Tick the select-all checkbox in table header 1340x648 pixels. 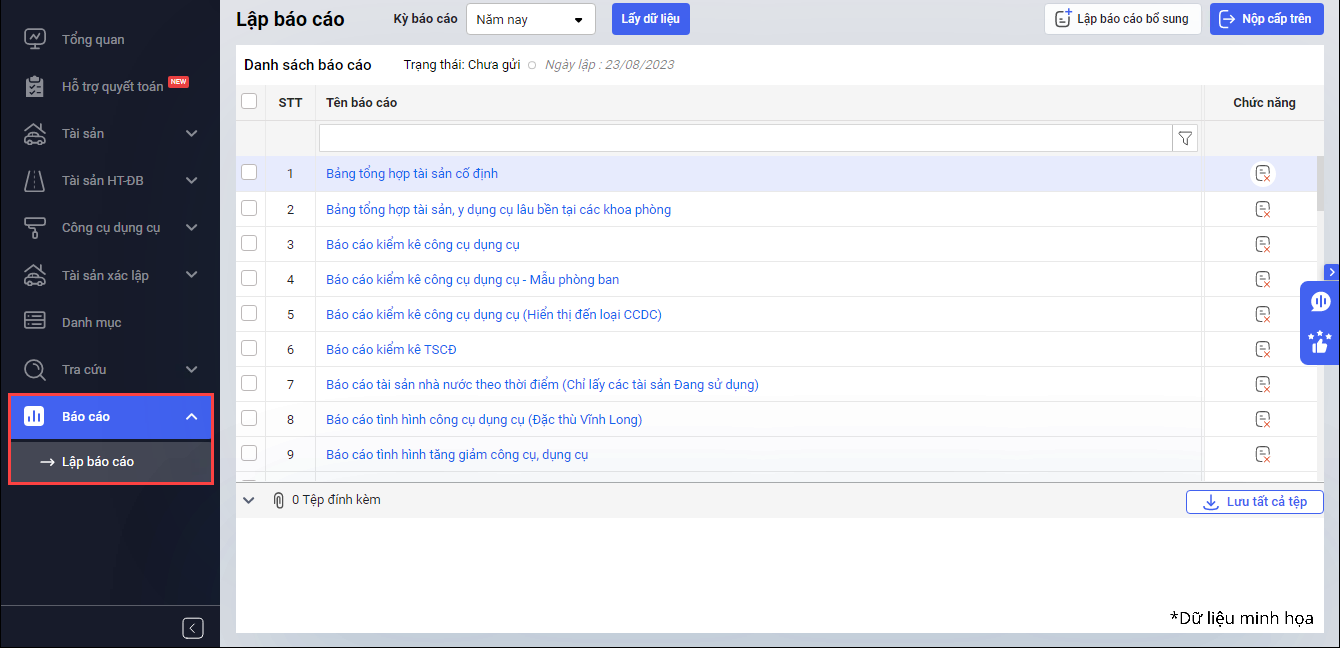click(x=249, y=101)
